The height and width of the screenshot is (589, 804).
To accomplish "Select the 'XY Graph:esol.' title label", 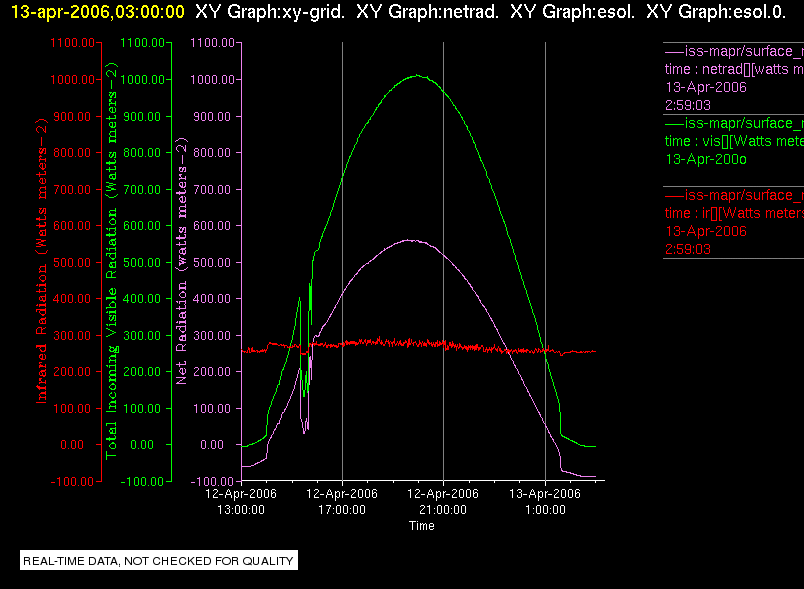I will [572, 11].
